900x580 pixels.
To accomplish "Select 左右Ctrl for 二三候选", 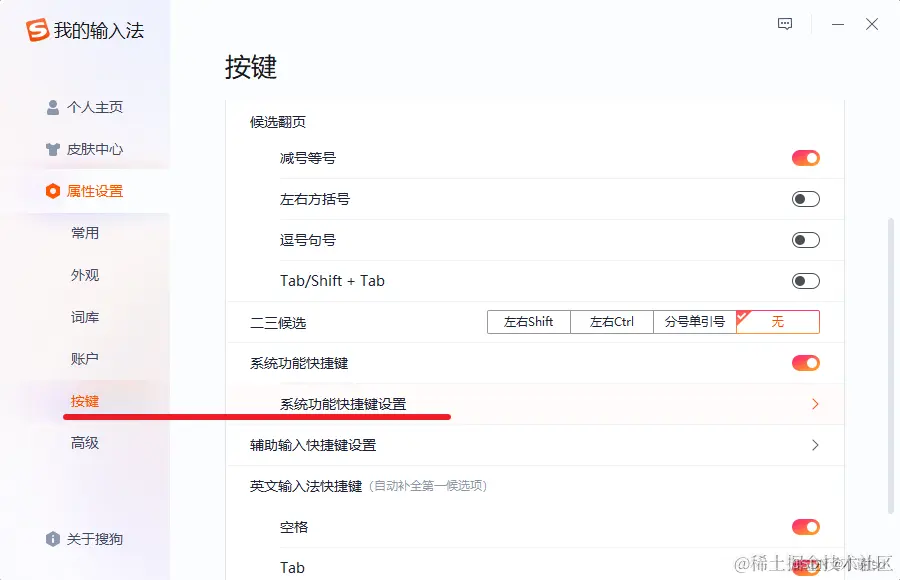I will point(612,322).
